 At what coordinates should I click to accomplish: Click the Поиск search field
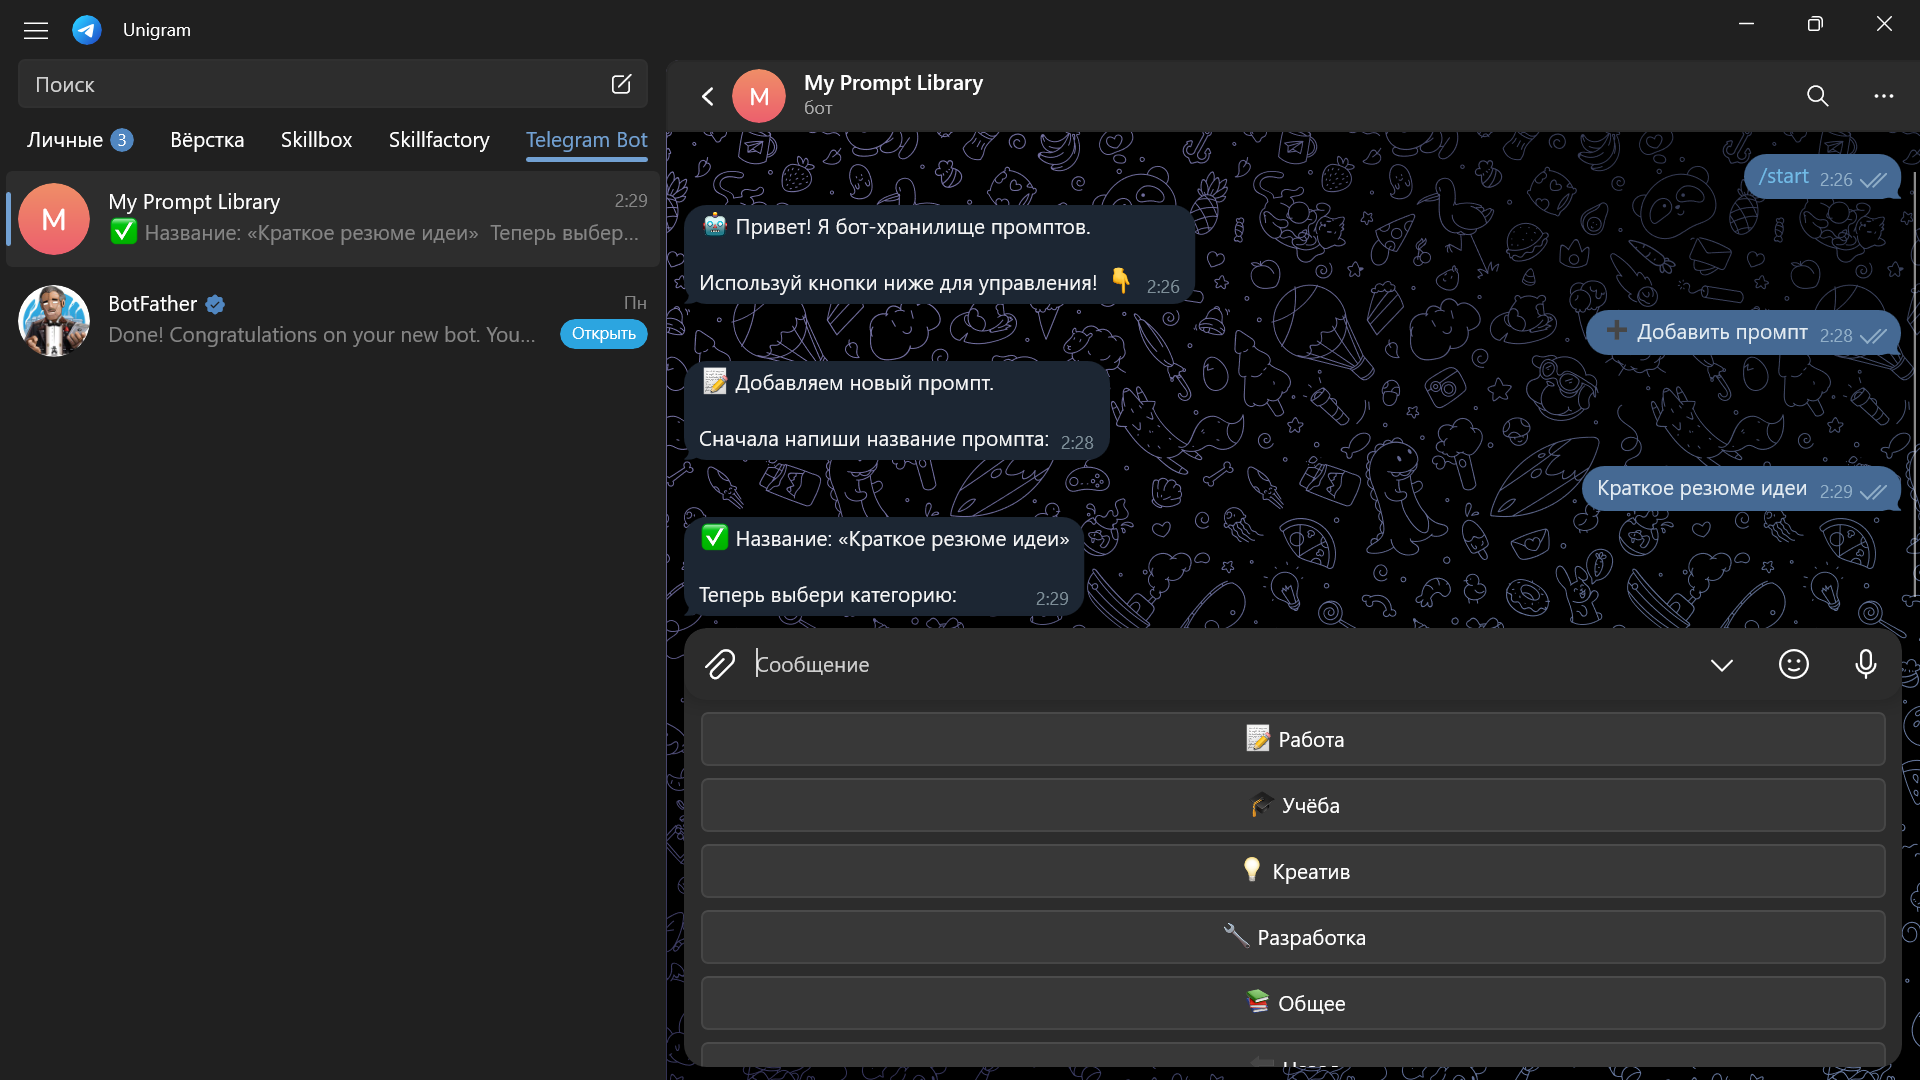[310, 85]
